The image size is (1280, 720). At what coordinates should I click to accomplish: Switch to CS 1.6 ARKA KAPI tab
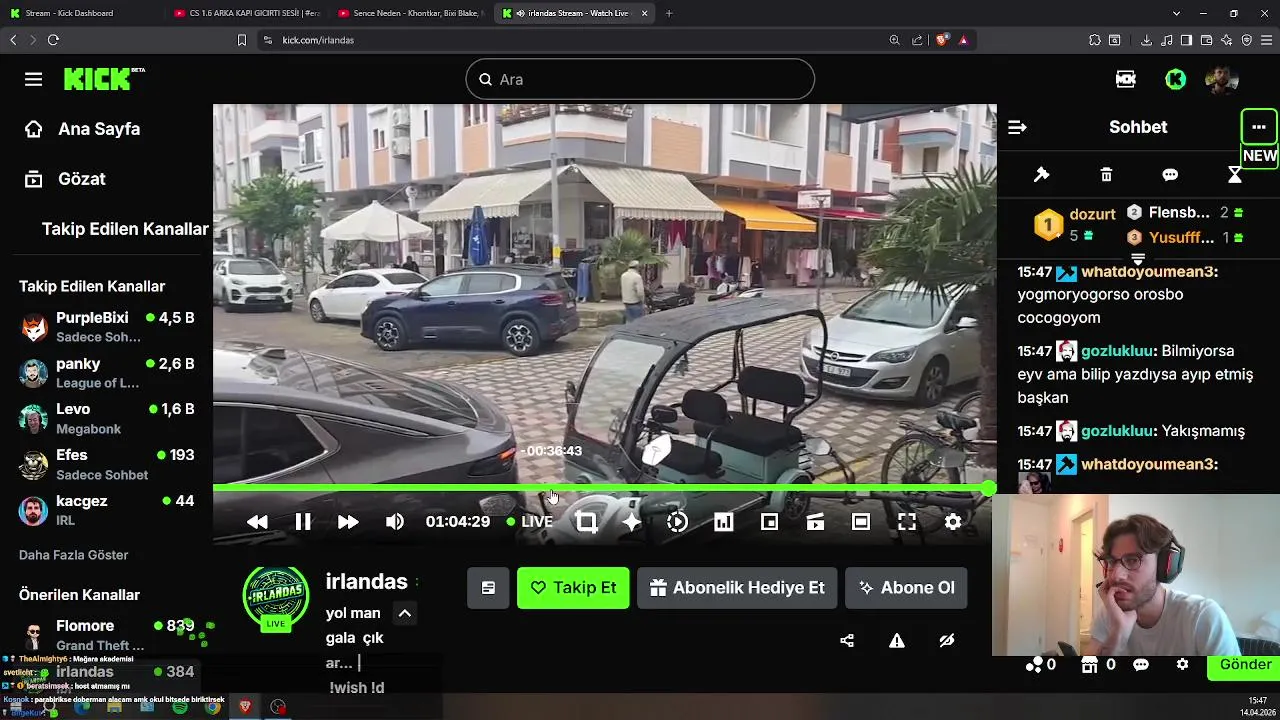(246, 13)
